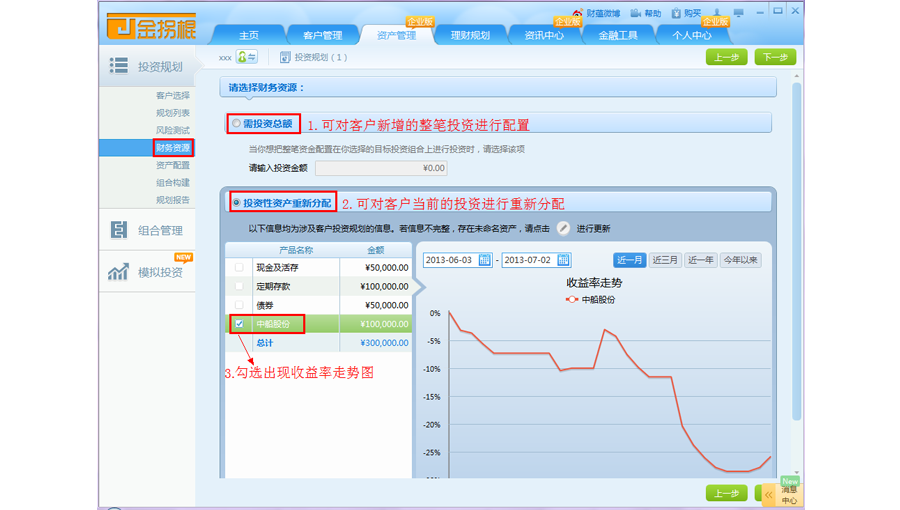Uncheck the 中船股份 checkbox
The width and height of the screenshot is (900, 510).
point(238,324)
